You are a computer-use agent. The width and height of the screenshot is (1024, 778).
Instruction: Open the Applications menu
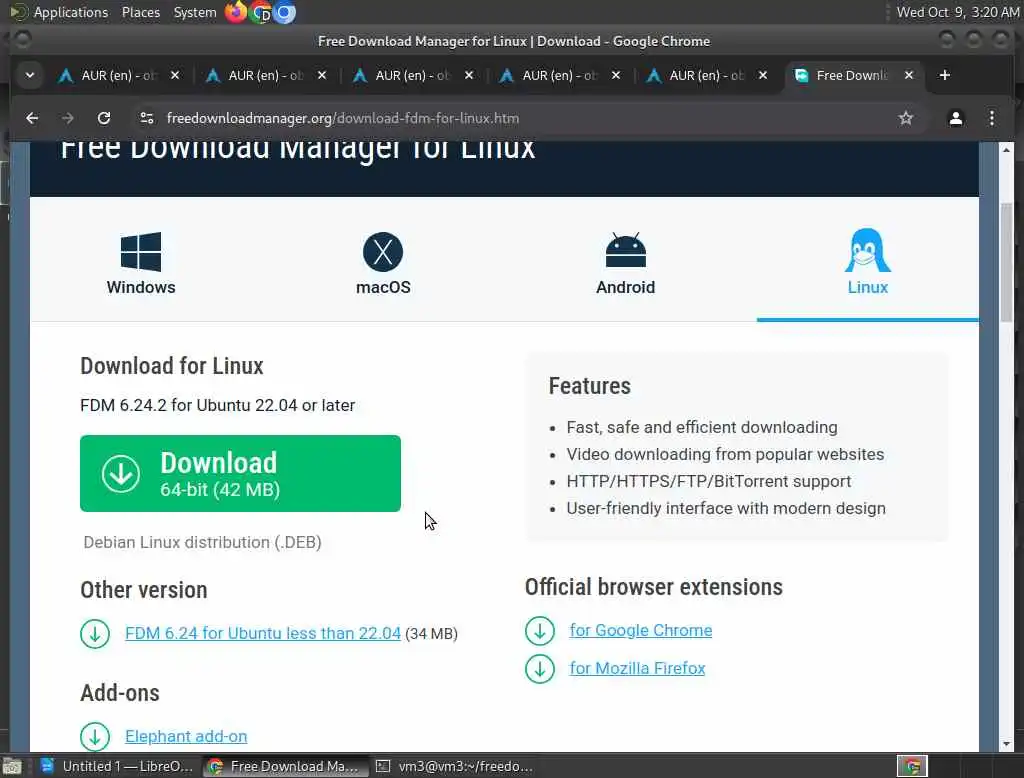point(59,12)
